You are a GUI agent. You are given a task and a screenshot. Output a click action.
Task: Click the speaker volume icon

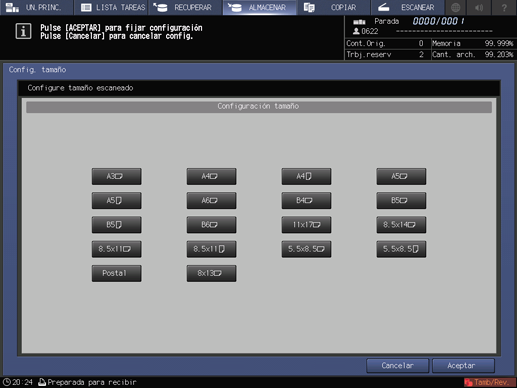pyautogui.click(x=479, y=7)
